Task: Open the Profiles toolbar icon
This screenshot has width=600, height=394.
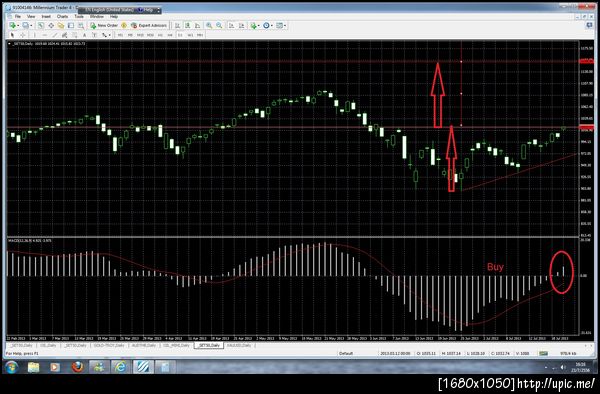Action: point(25,26)
